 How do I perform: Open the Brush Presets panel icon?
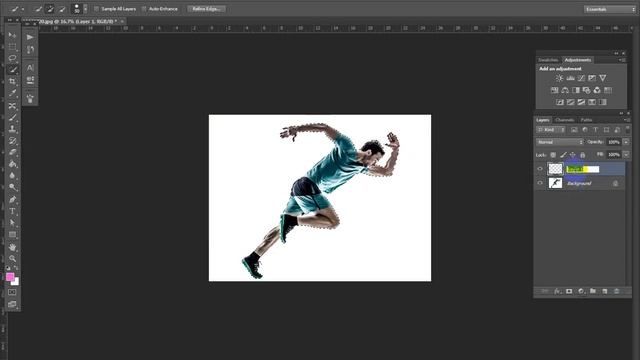pyautogui.click(x=30, y=98)
